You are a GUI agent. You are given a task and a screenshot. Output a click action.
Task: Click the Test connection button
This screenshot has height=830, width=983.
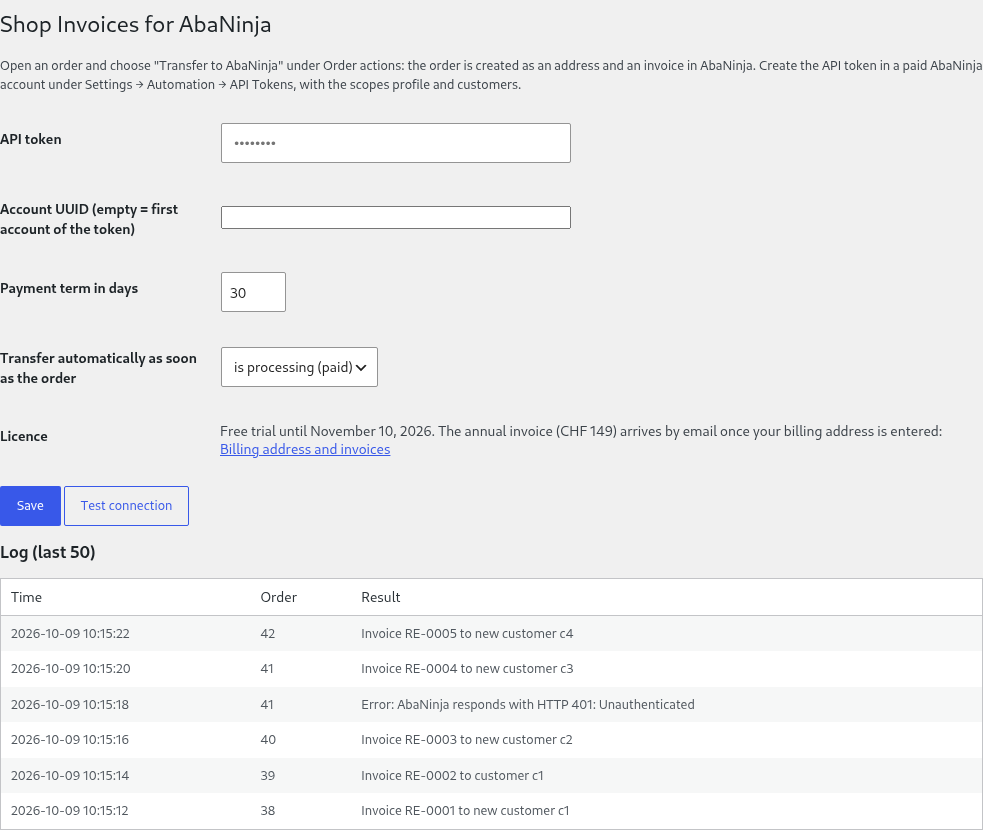126,506
